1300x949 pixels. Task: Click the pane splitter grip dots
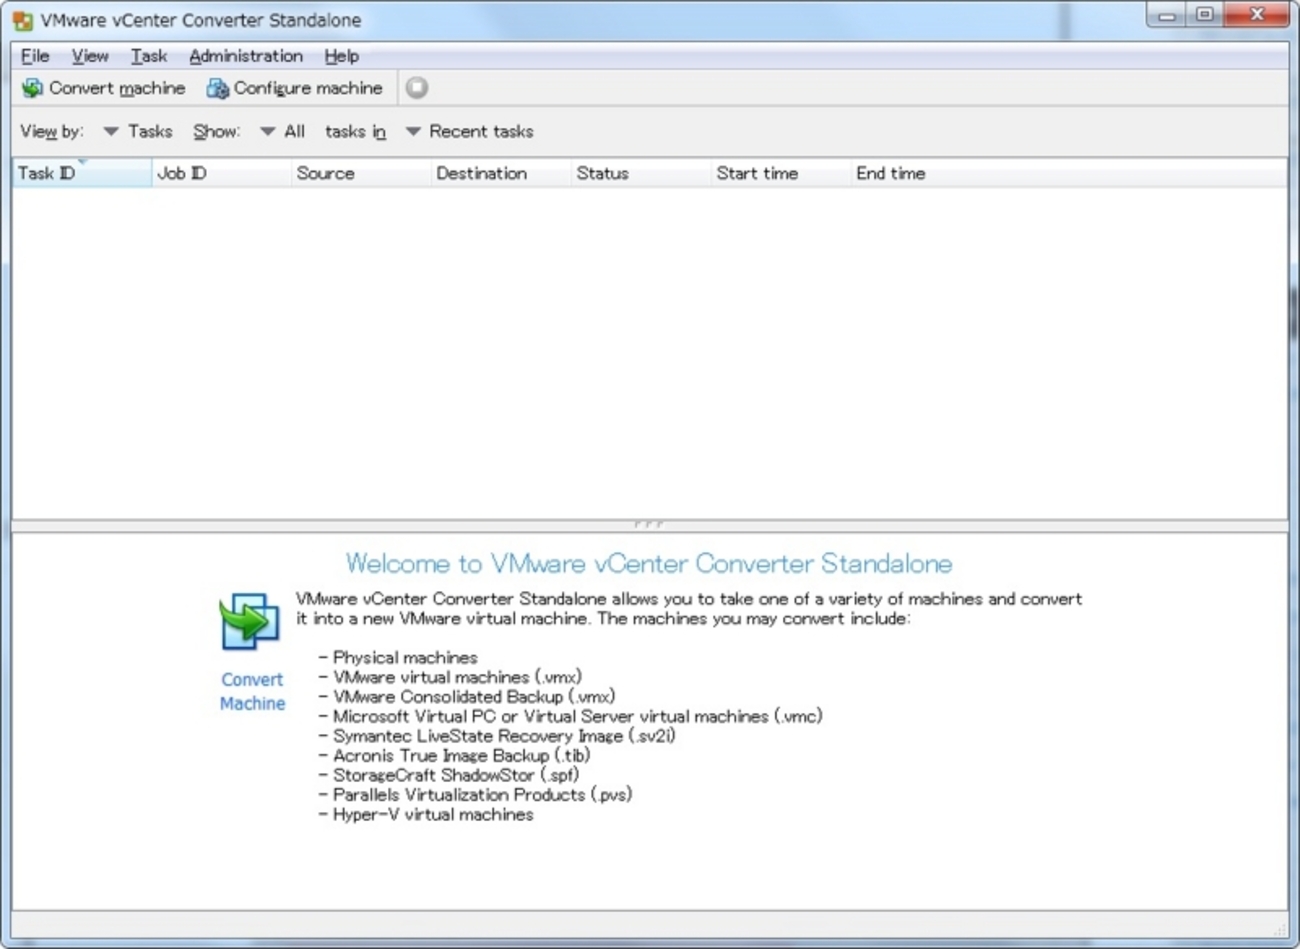tap(649, 524)
